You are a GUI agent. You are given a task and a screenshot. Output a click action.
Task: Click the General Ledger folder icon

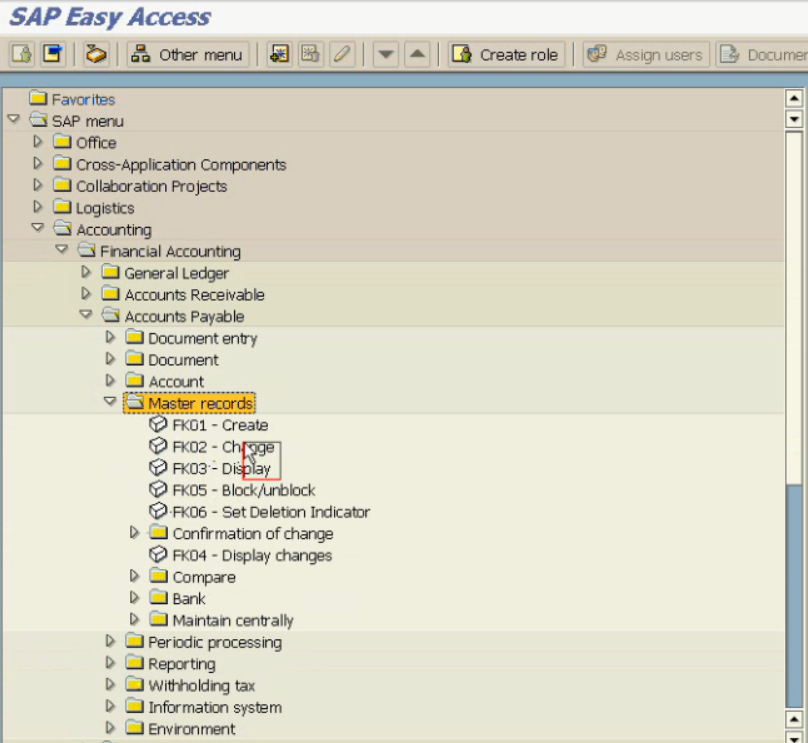[111, 272]
